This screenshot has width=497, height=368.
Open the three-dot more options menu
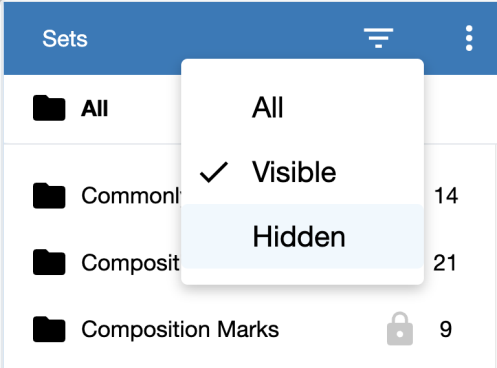pyautogui.click(x=469, y=38)
